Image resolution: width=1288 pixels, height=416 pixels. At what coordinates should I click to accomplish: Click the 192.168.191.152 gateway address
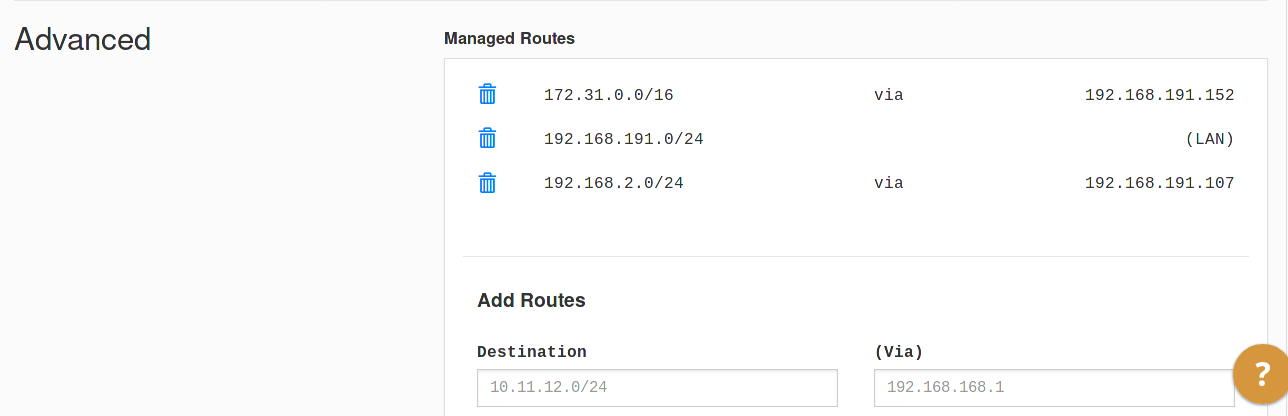point(1159,96)
